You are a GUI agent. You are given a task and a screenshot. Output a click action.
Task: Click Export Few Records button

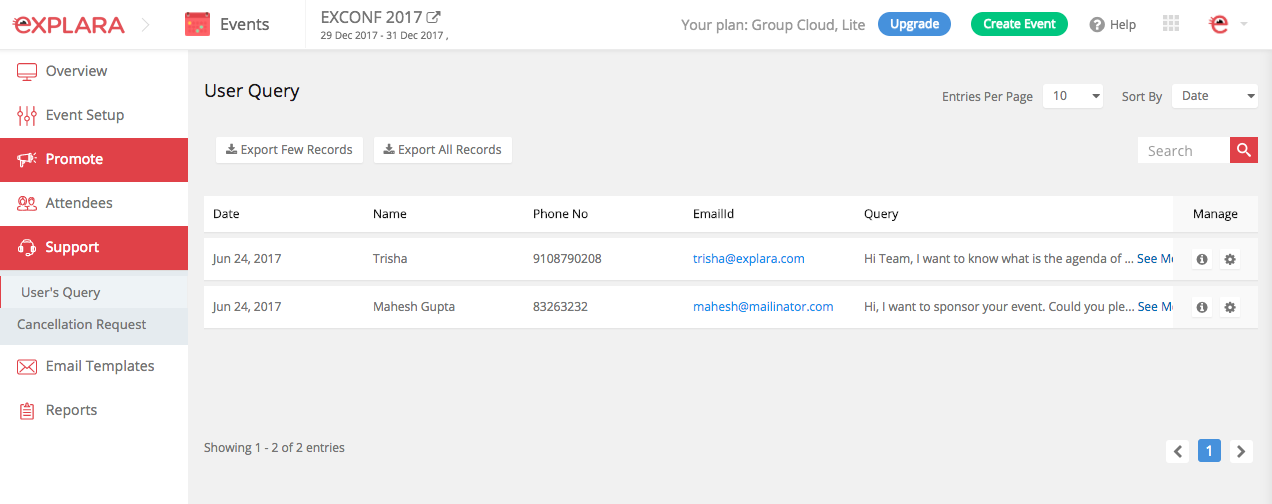289,150
